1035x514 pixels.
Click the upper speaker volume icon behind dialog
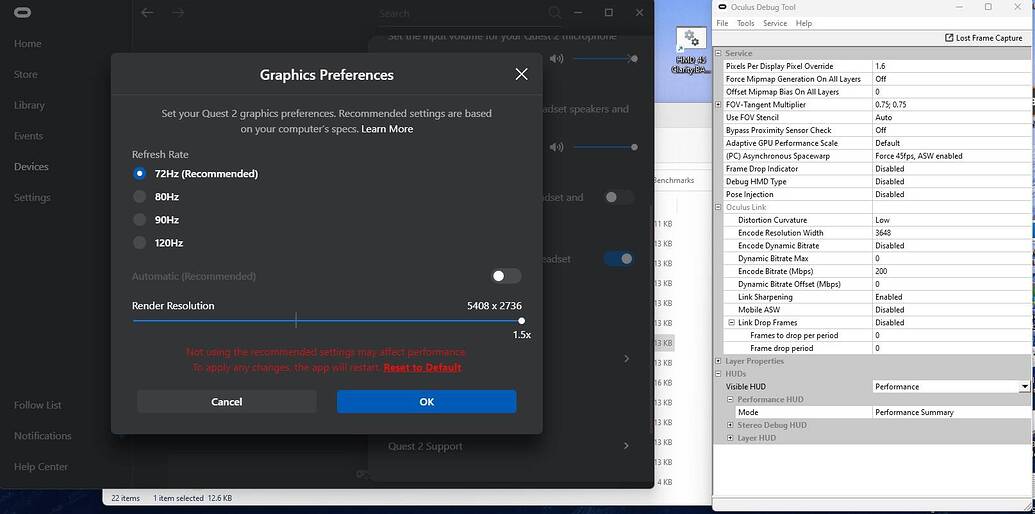[x=556, y=59]
